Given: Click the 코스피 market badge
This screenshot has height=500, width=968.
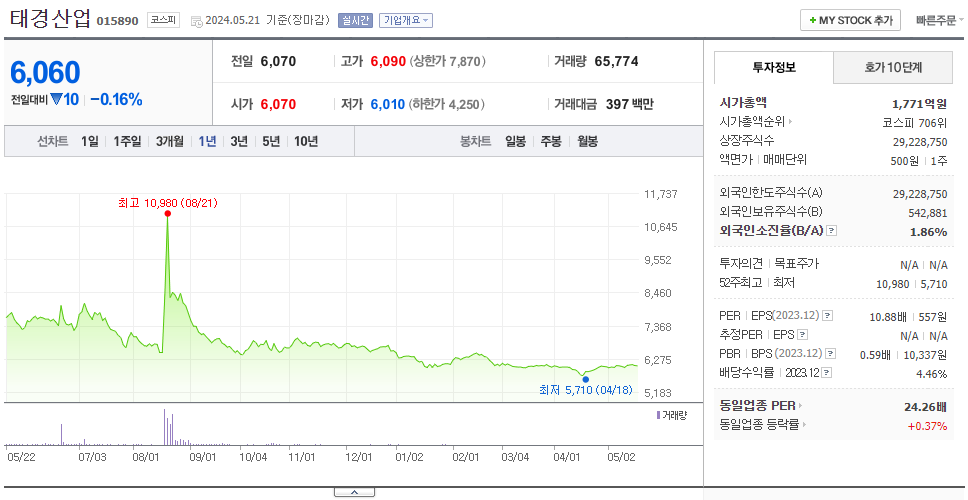Looking at the screenshot, I should click(163, 20).
